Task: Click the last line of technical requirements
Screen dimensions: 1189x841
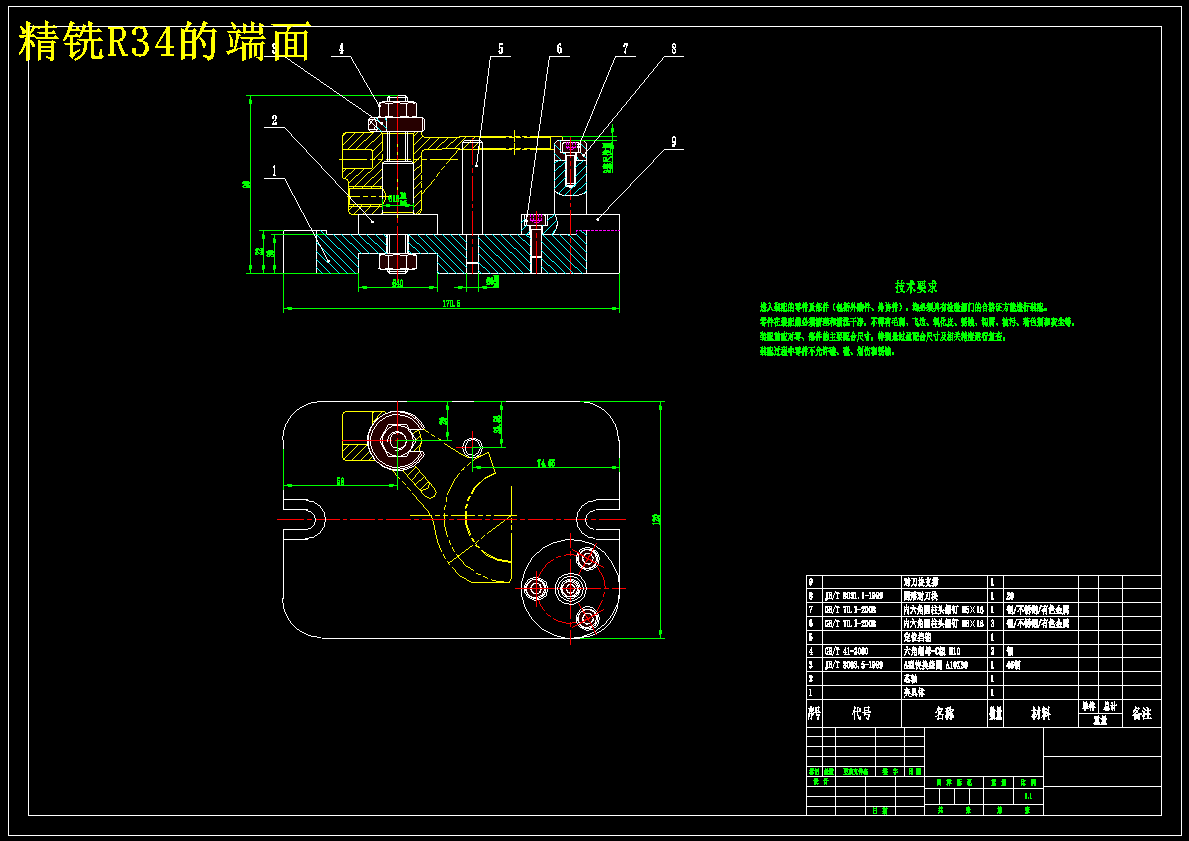Action: (827, 352)
